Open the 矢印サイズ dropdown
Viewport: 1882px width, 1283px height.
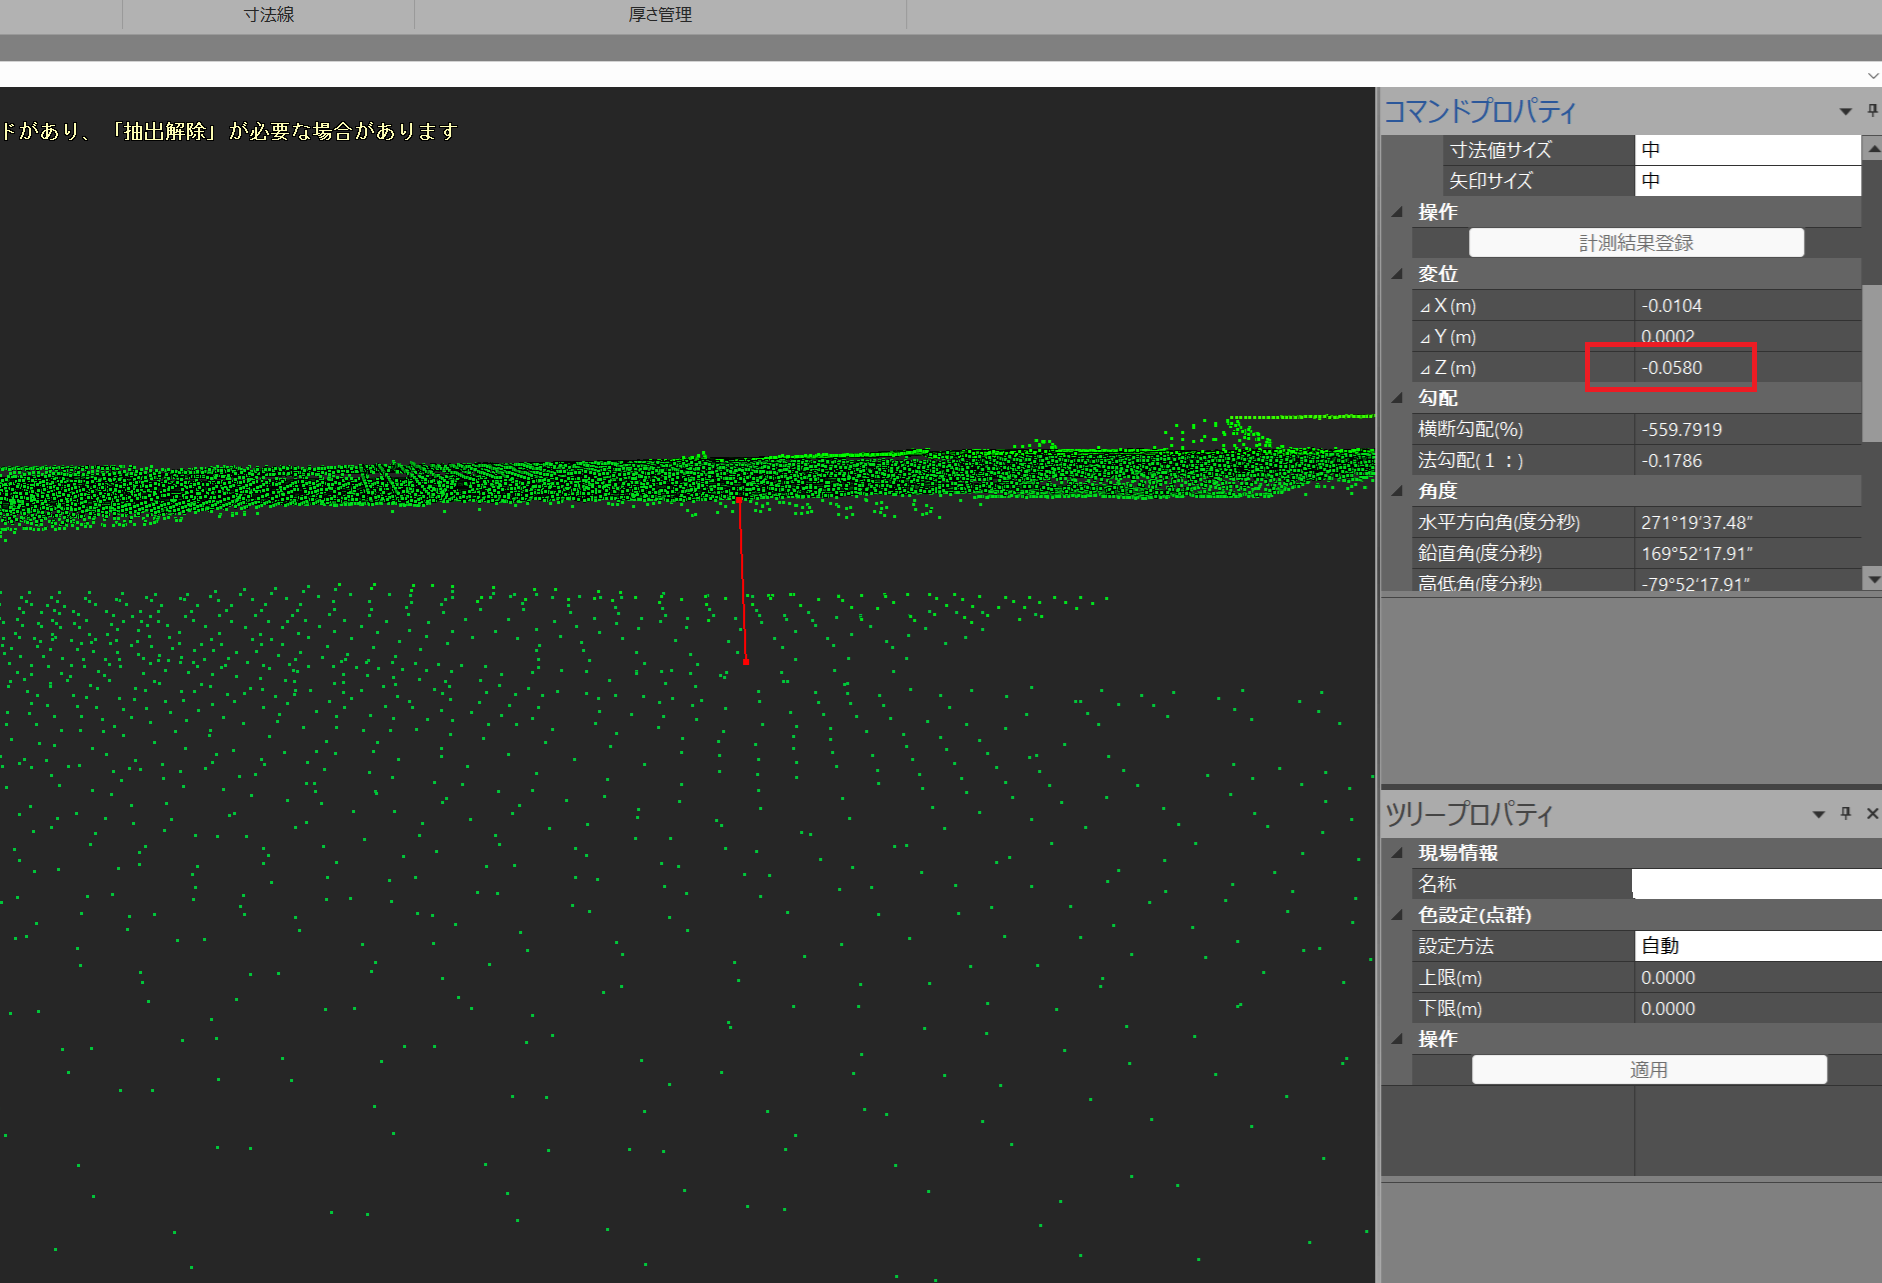pyautogui.click(x=1748, y=181)
